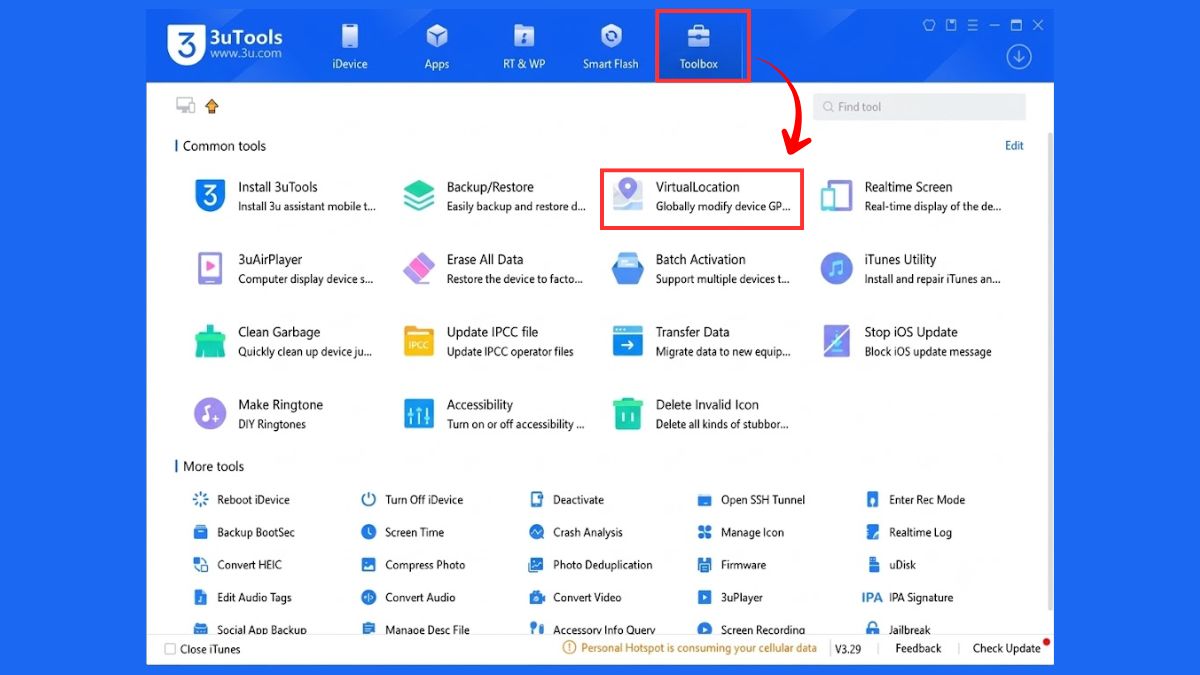Switch to RT & WP tab
This screenshot has height=675, width=1200.
[524, 46]
